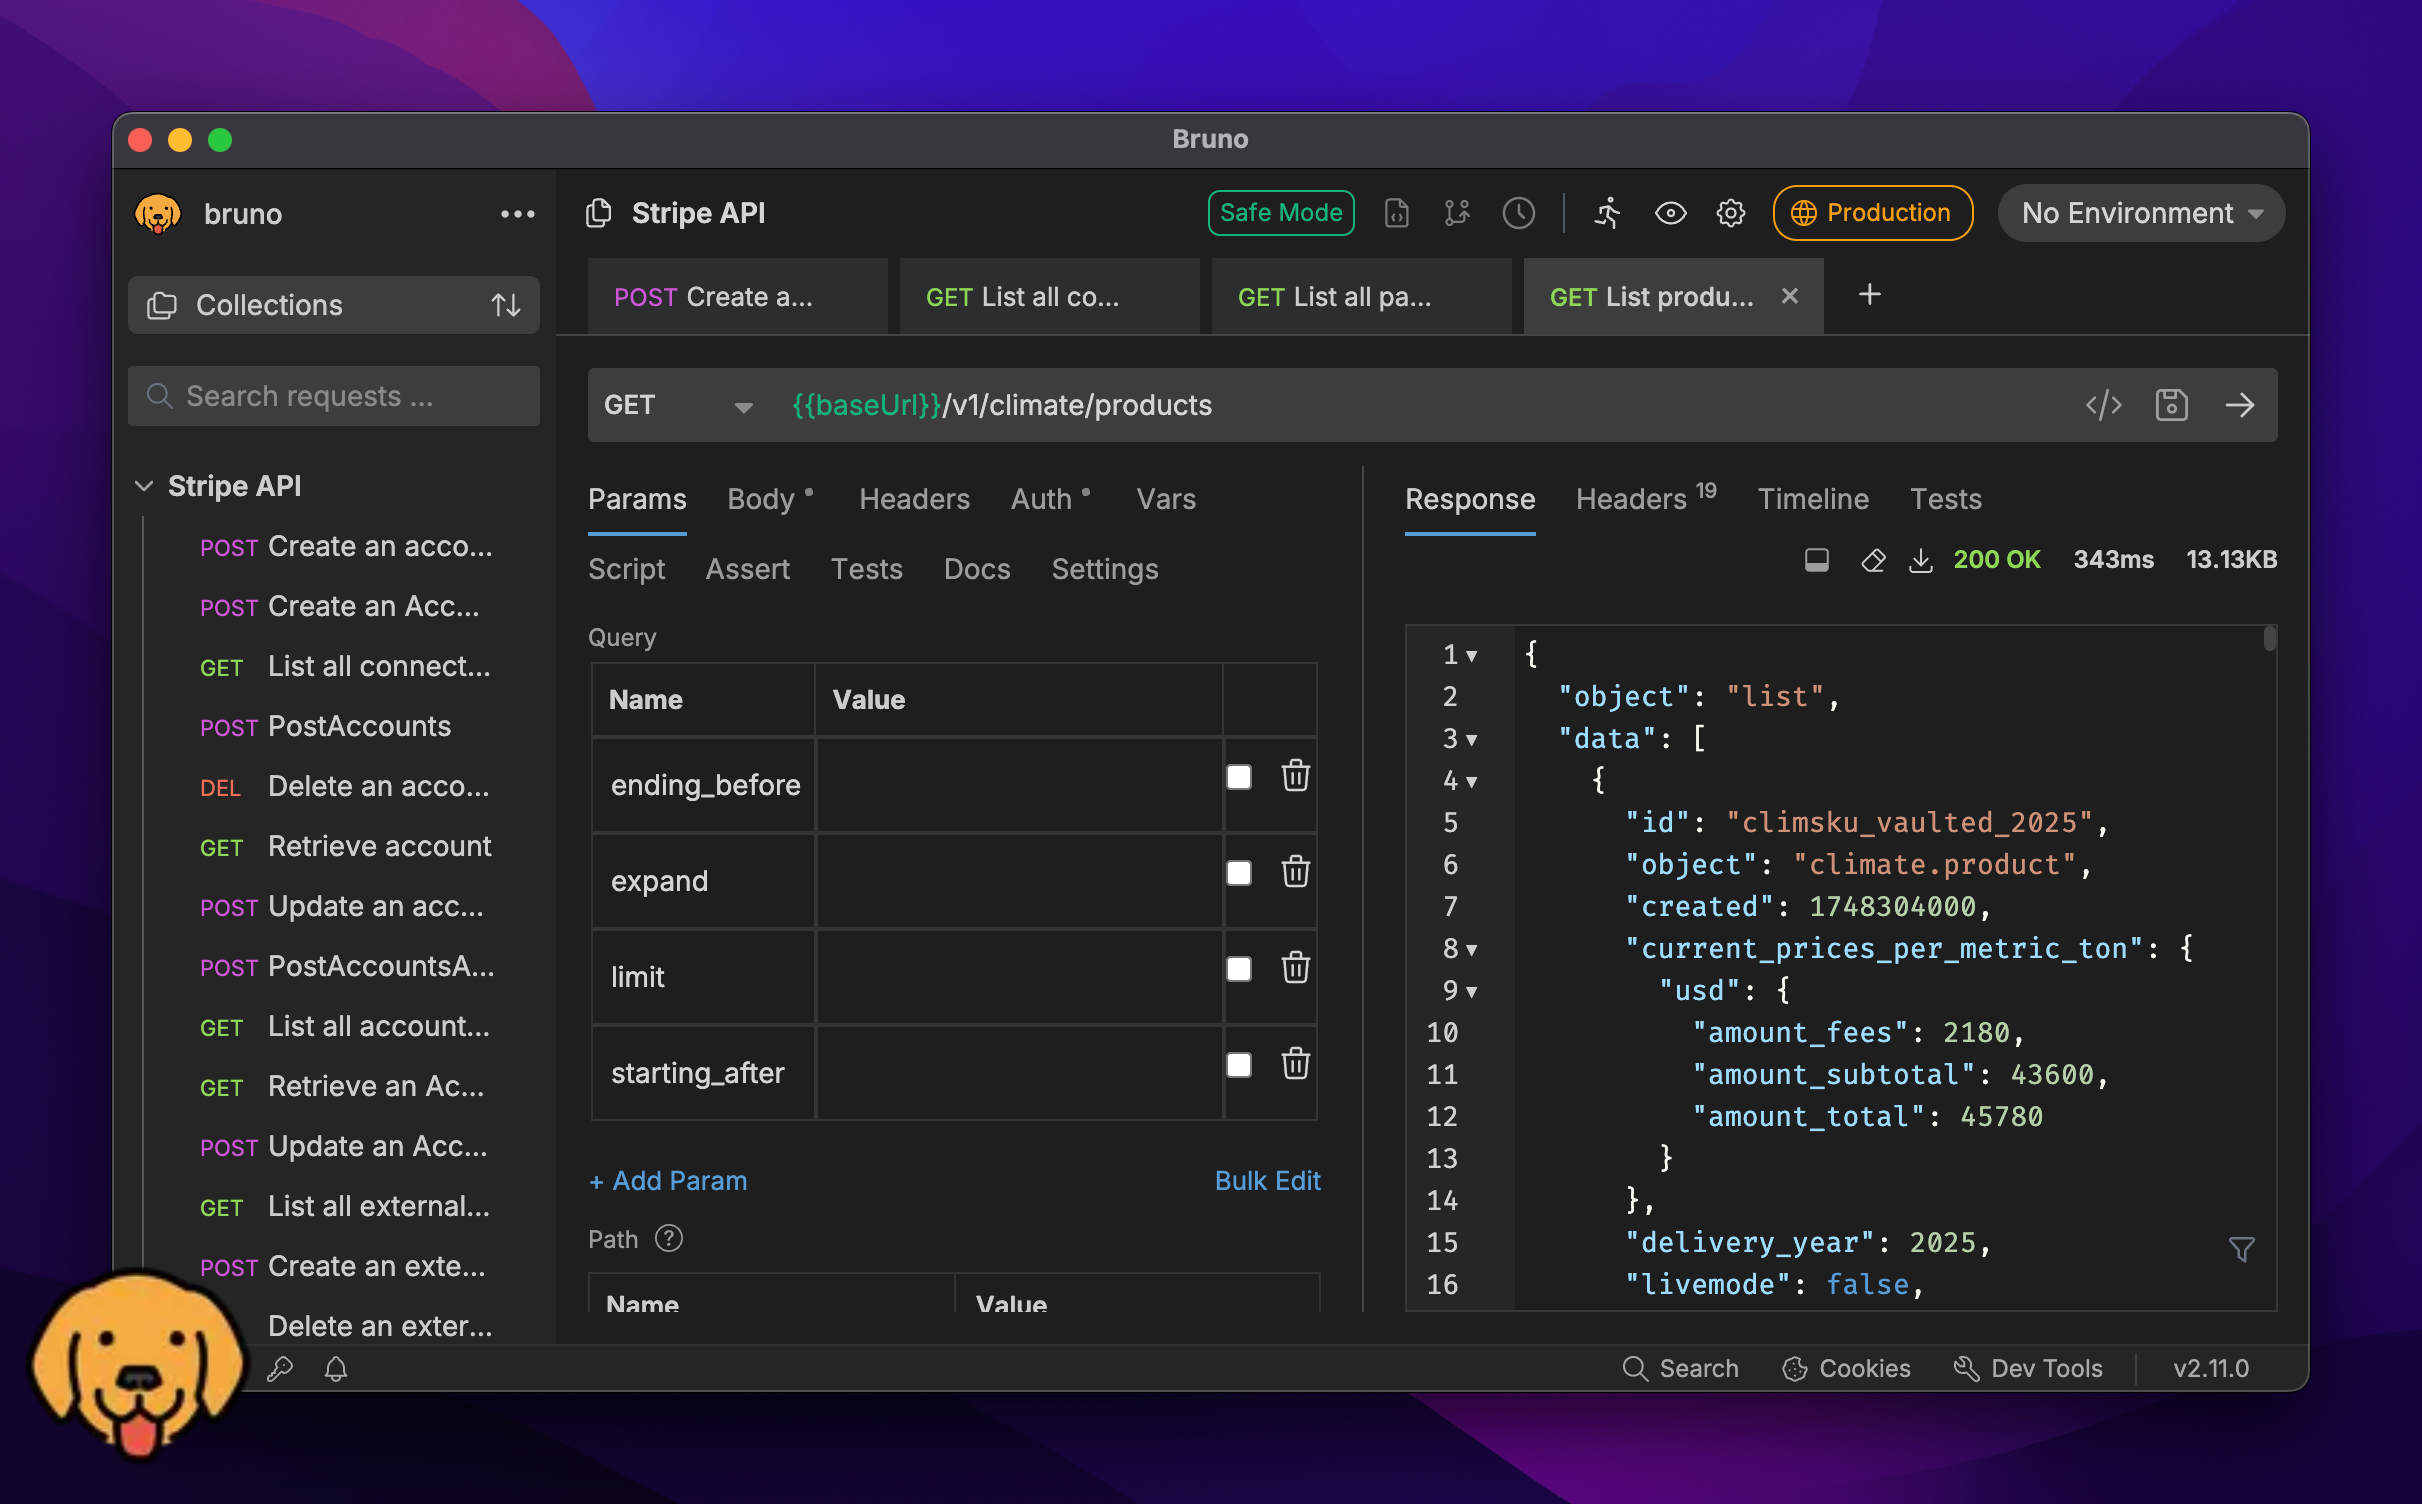
Task: Open collection settings gear icon
Action: pyautogui.click(x=1730, y=213)
